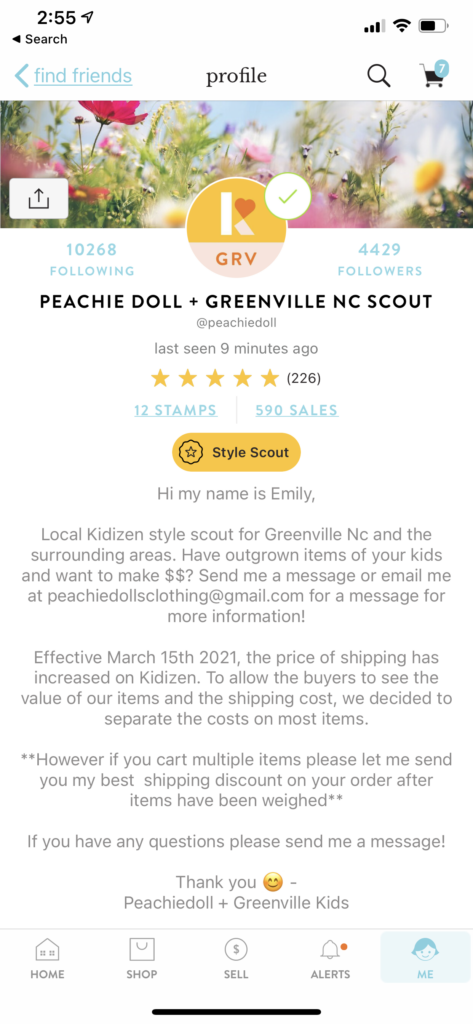Image resolution: width=473 pixels, height=1024 pixels.
Task: Tap the share profile icon
Action: point(39,199)
